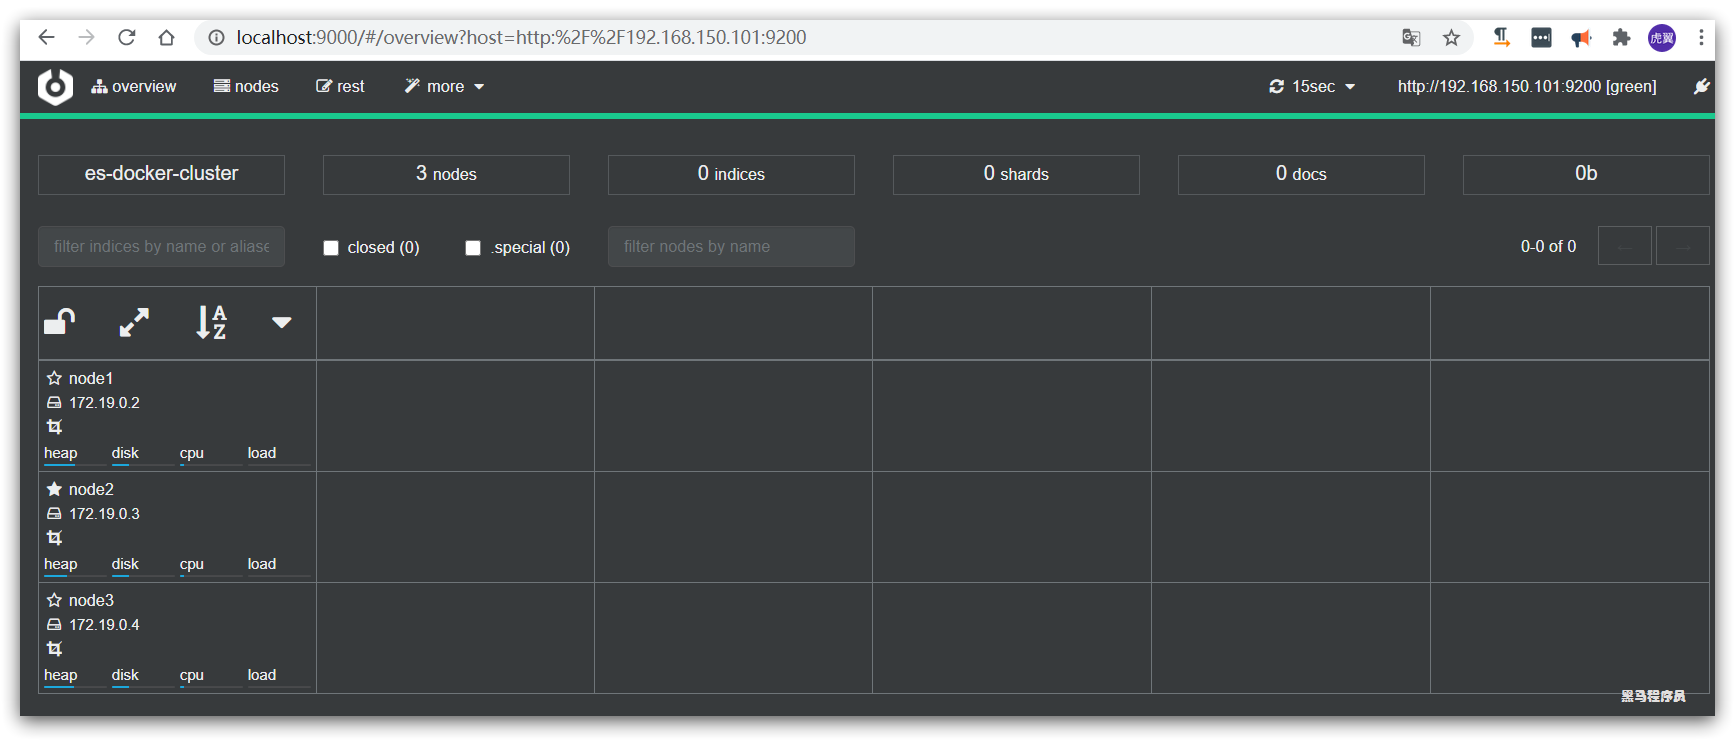The height and width of the screenshot is (741, 1735).
Task: Click the plug connection icon in navbar
Action: pos(1701,87)
